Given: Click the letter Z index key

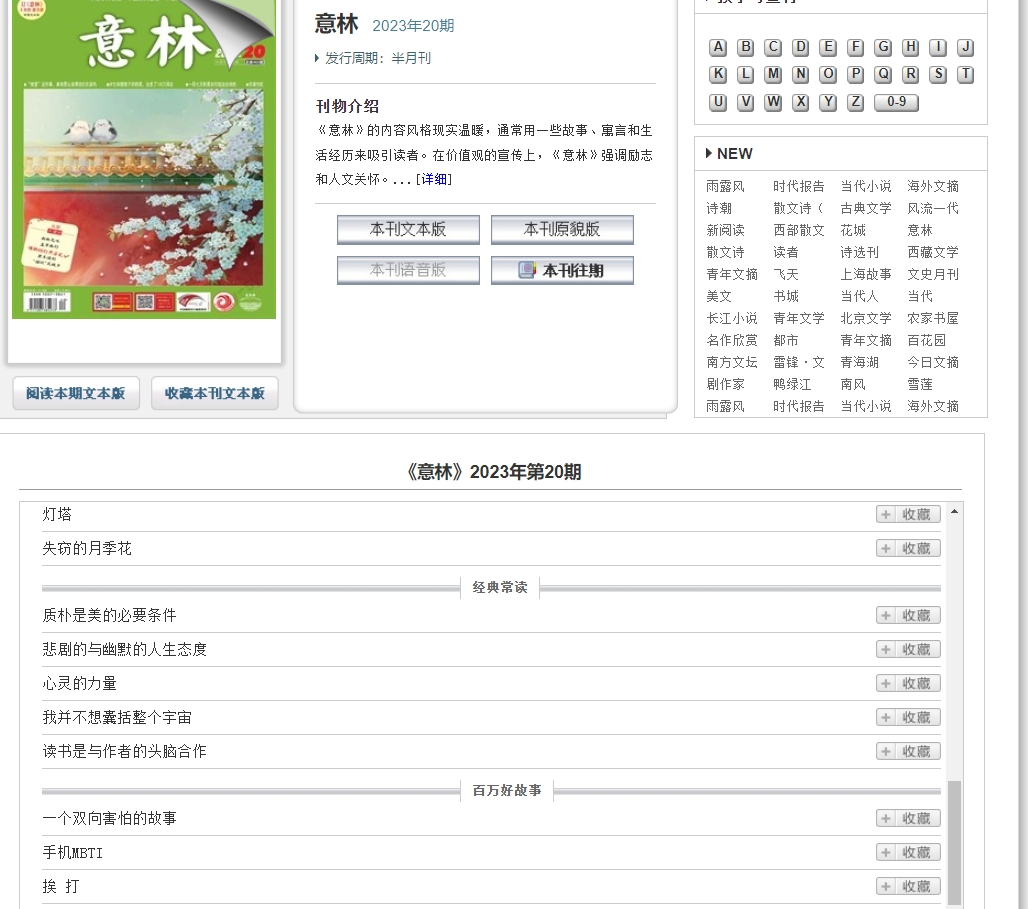Looking at the screenshot, I should pos(855,102).
